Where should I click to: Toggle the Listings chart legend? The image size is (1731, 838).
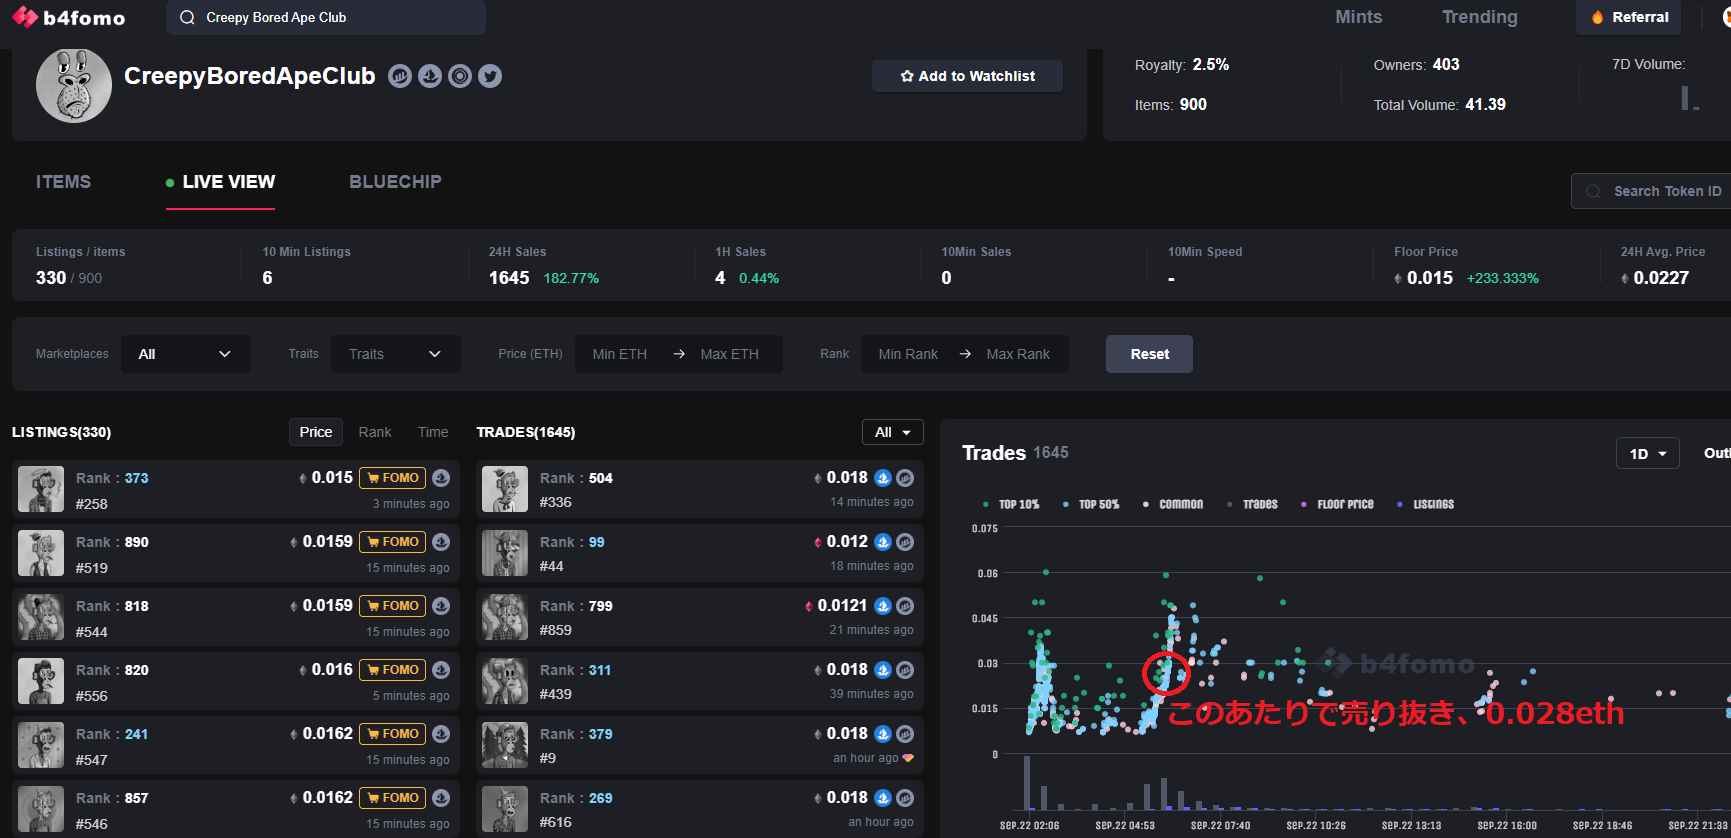coord(1425,504)
